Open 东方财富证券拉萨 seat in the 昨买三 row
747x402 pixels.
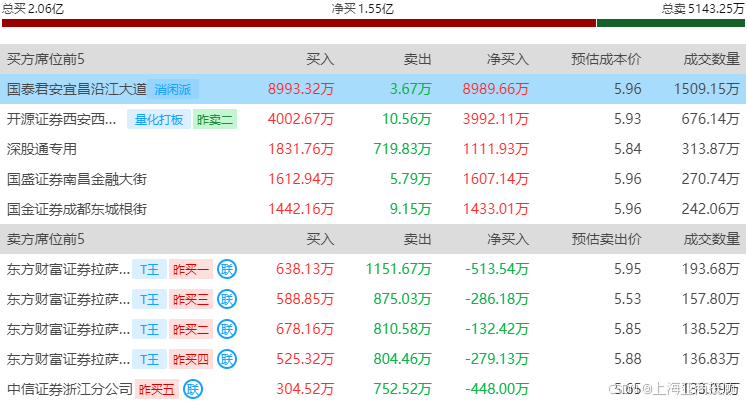click(x=68, y=300)
